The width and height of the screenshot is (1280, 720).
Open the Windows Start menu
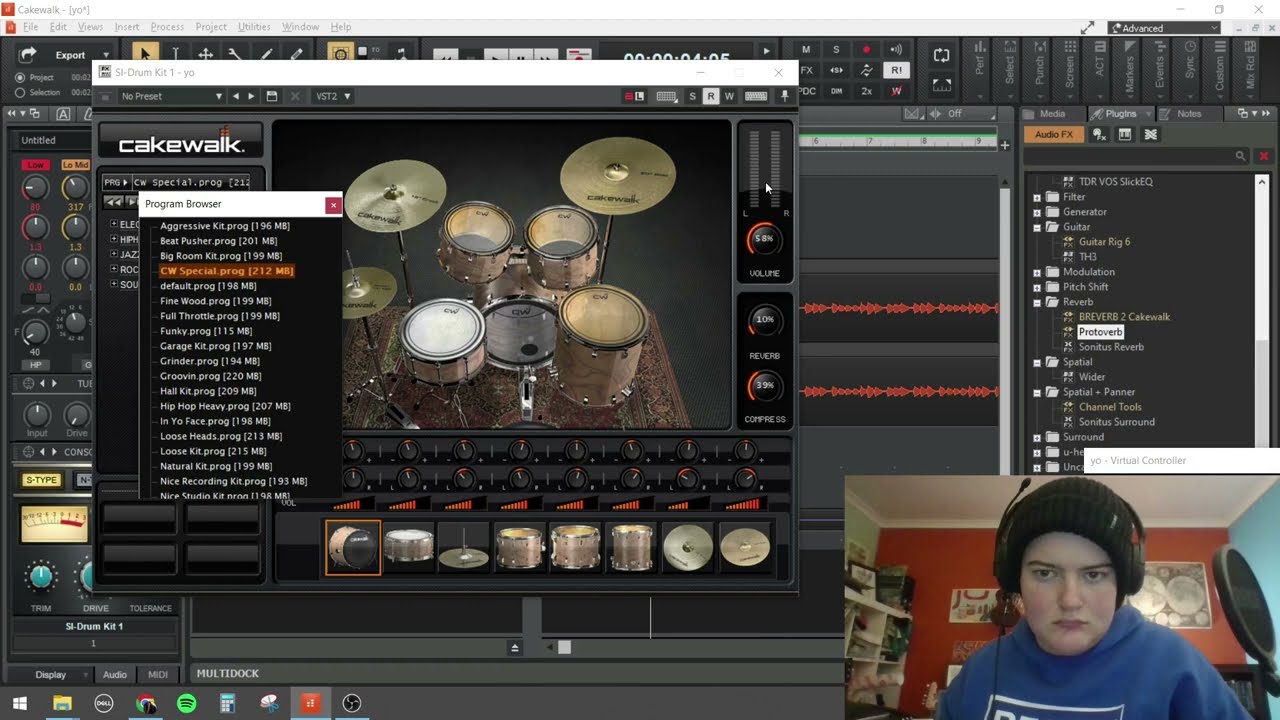[19, 703]
